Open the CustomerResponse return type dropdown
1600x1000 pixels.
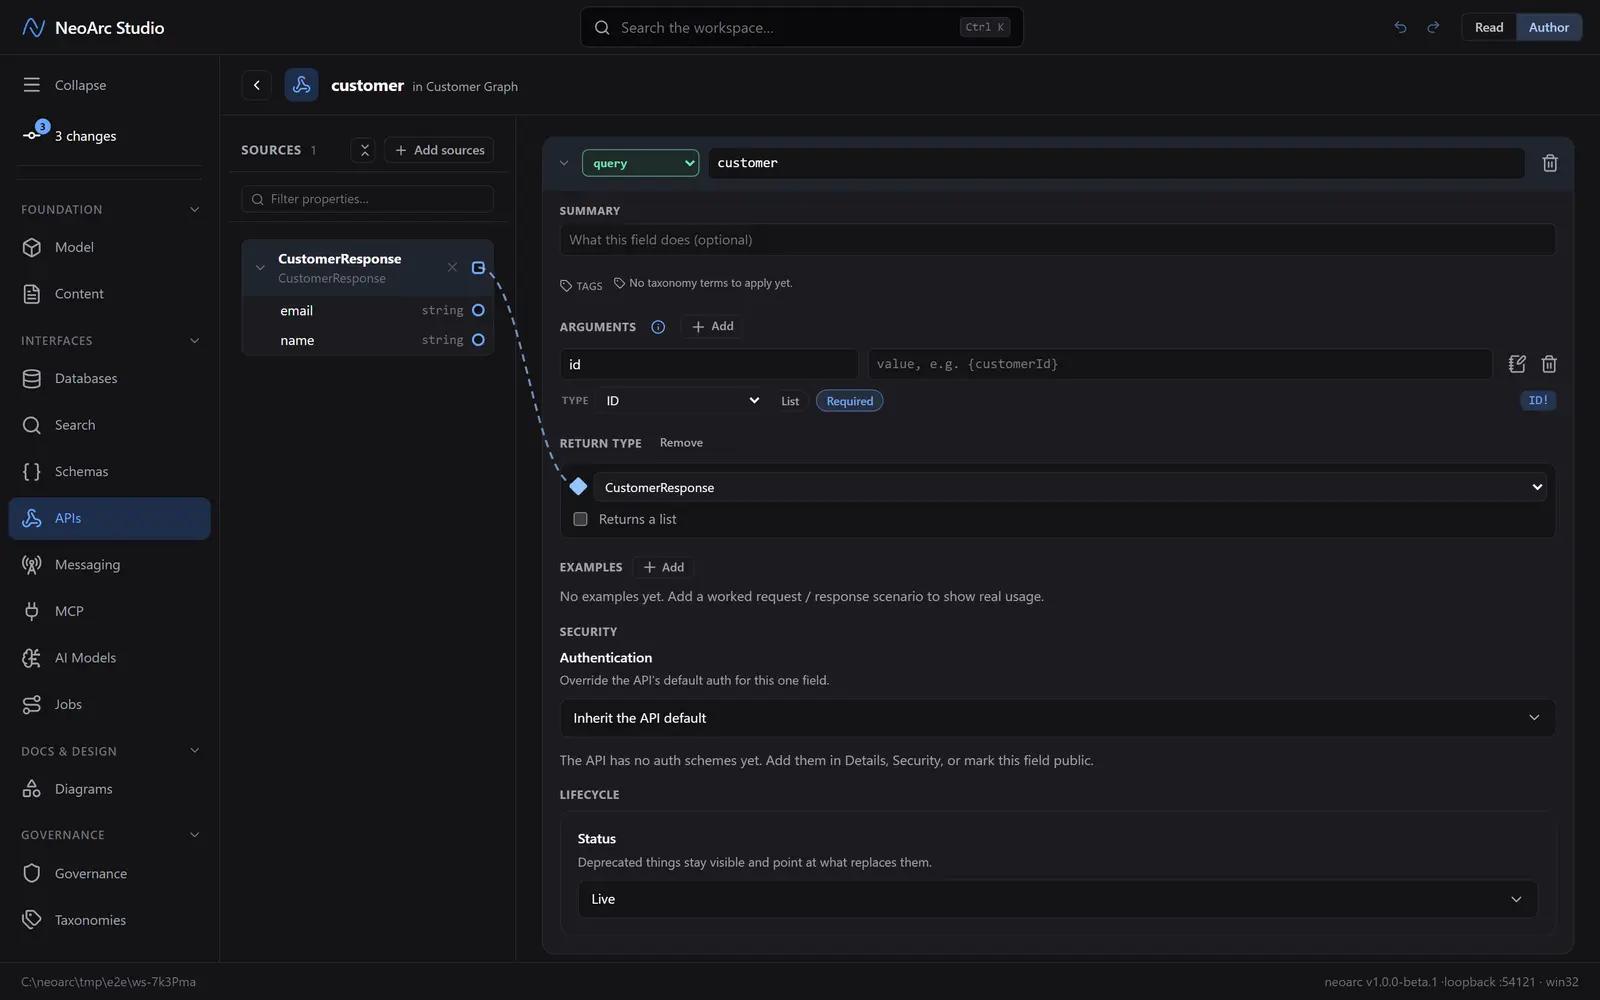(1070, 487)
